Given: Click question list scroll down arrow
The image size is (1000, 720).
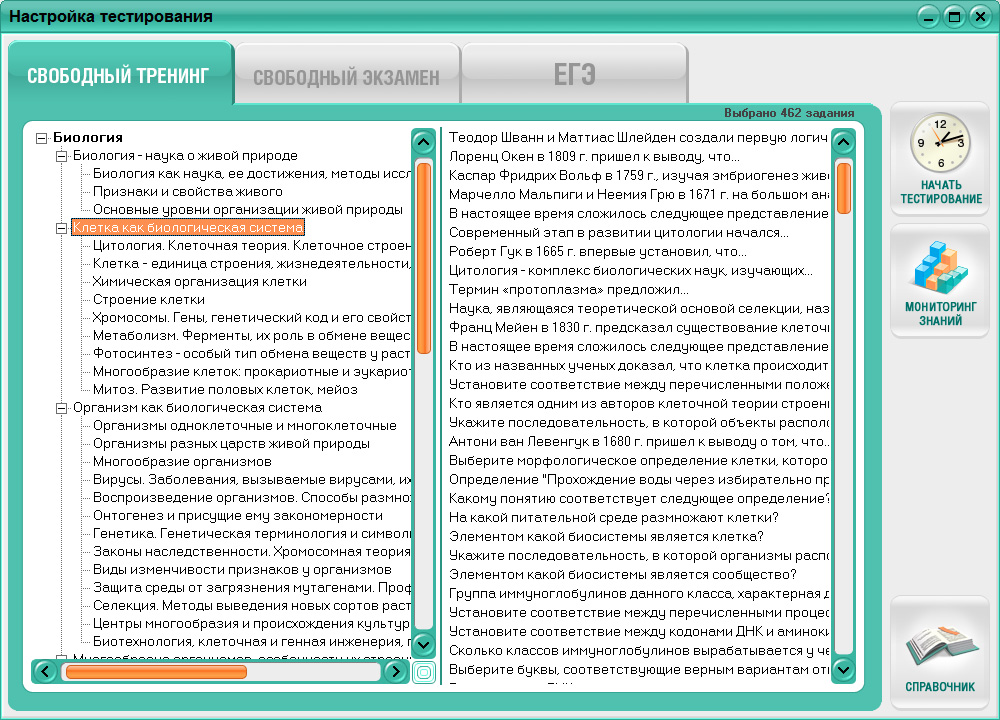Looking at the screenshot, I should click(x=843, y=669).
